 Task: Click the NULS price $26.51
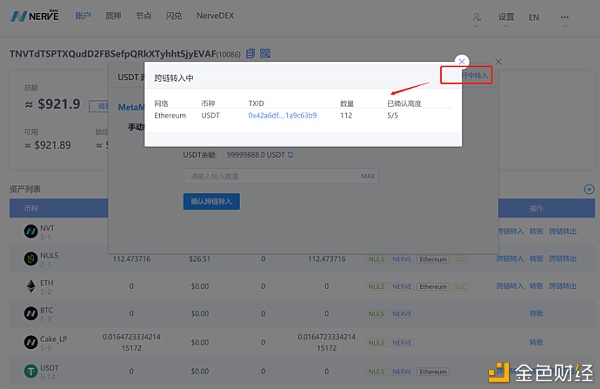coord(200,259)
